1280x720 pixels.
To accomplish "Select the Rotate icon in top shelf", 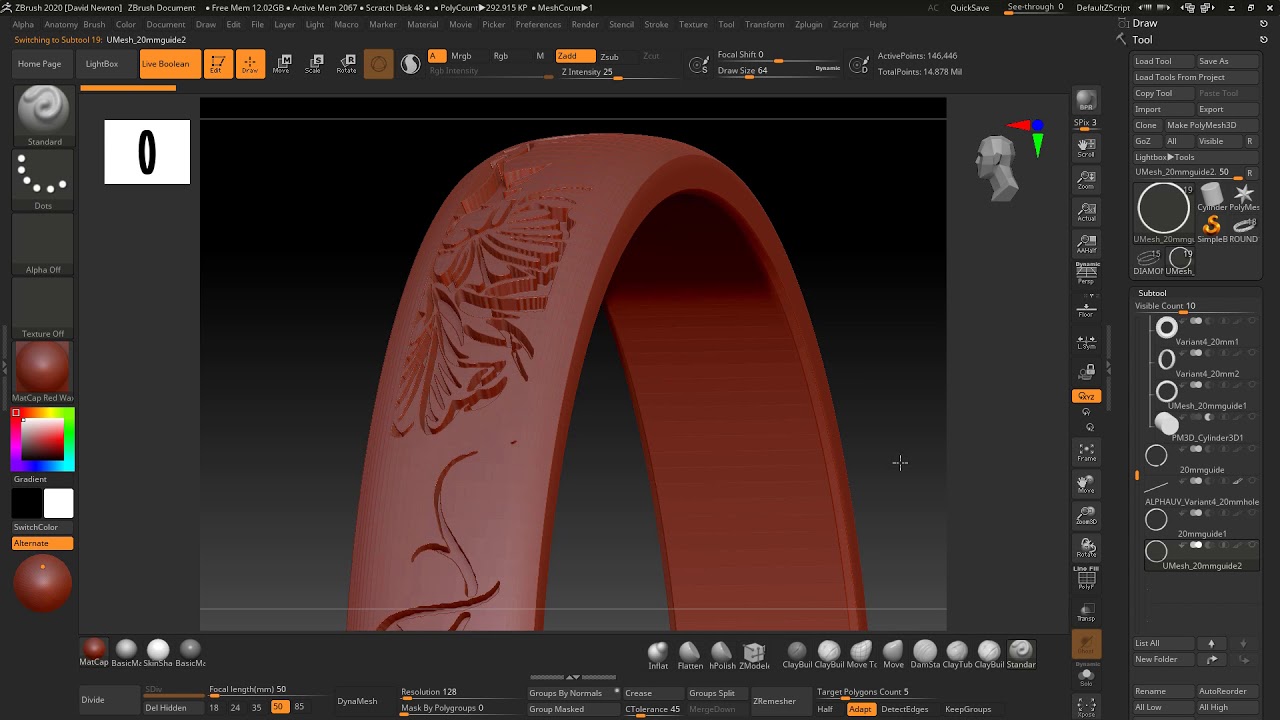I will 346,64.
